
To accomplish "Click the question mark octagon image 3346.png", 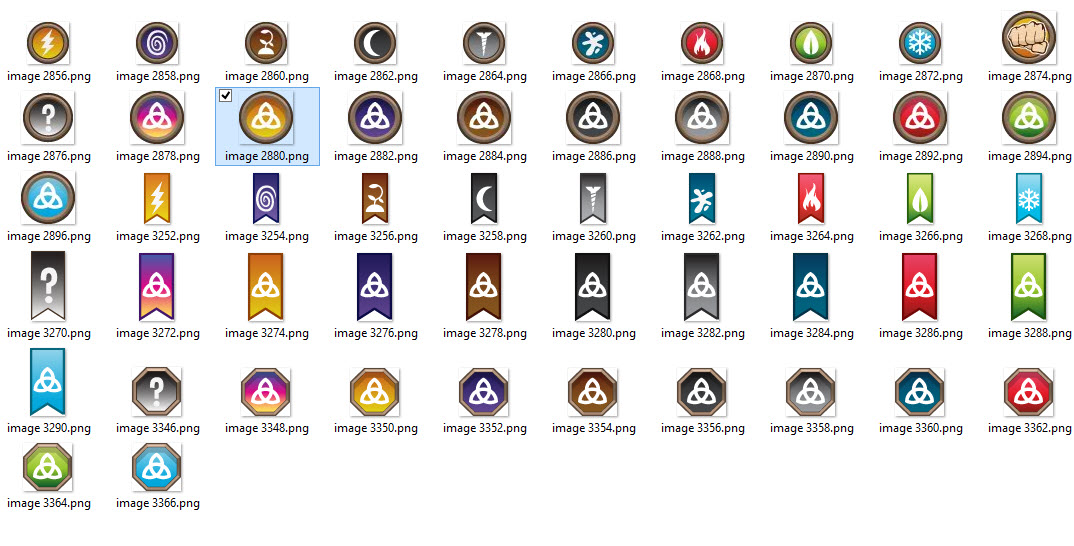I will pos(157,391).
